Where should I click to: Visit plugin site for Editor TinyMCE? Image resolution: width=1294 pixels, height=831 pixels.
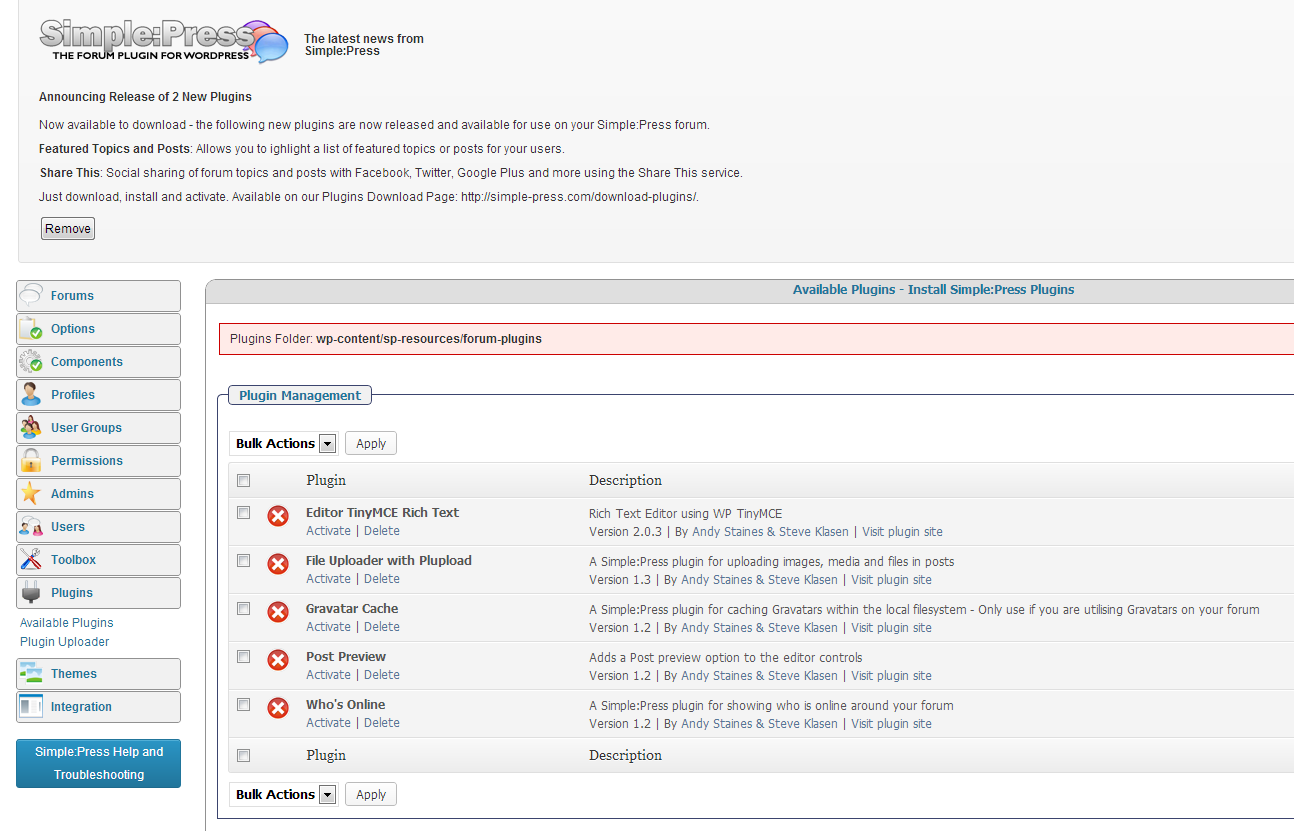[902, 532]
